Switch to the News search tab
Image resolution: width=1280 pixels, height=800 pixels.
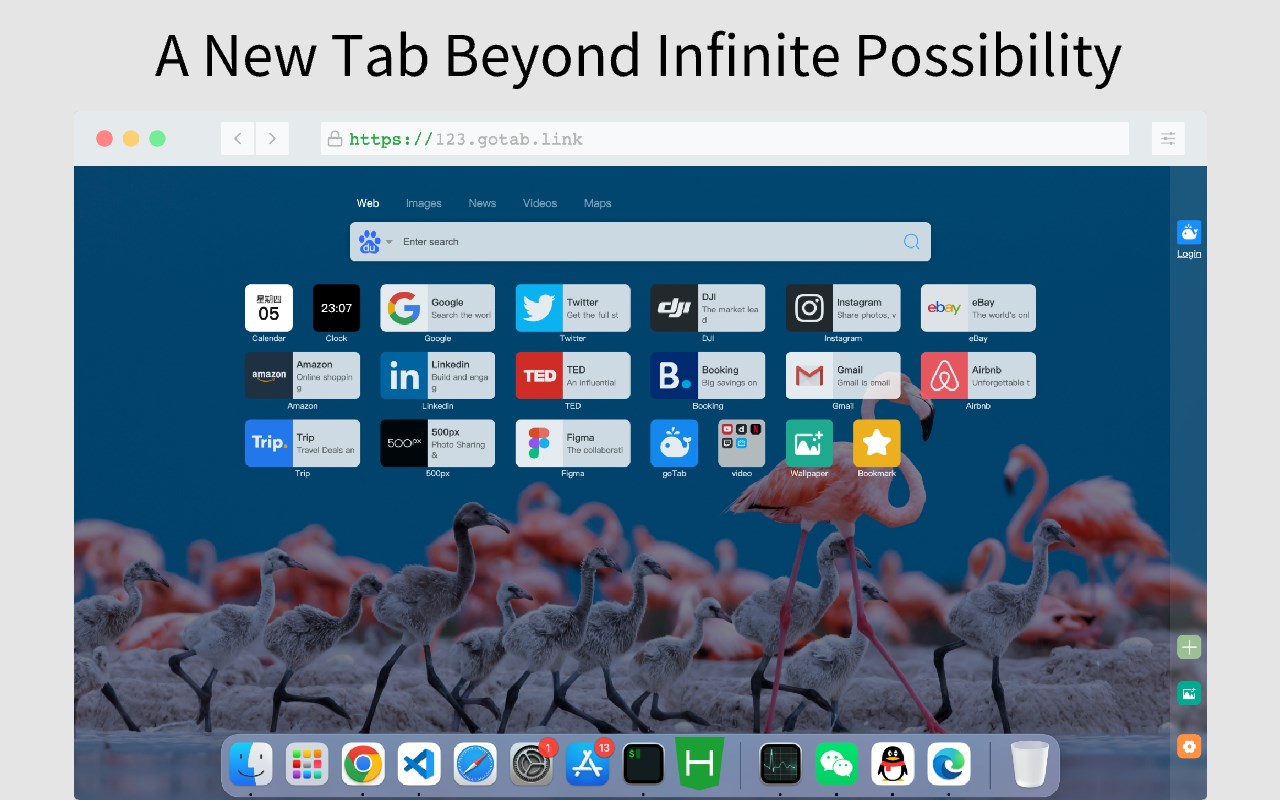coord(482,203)
